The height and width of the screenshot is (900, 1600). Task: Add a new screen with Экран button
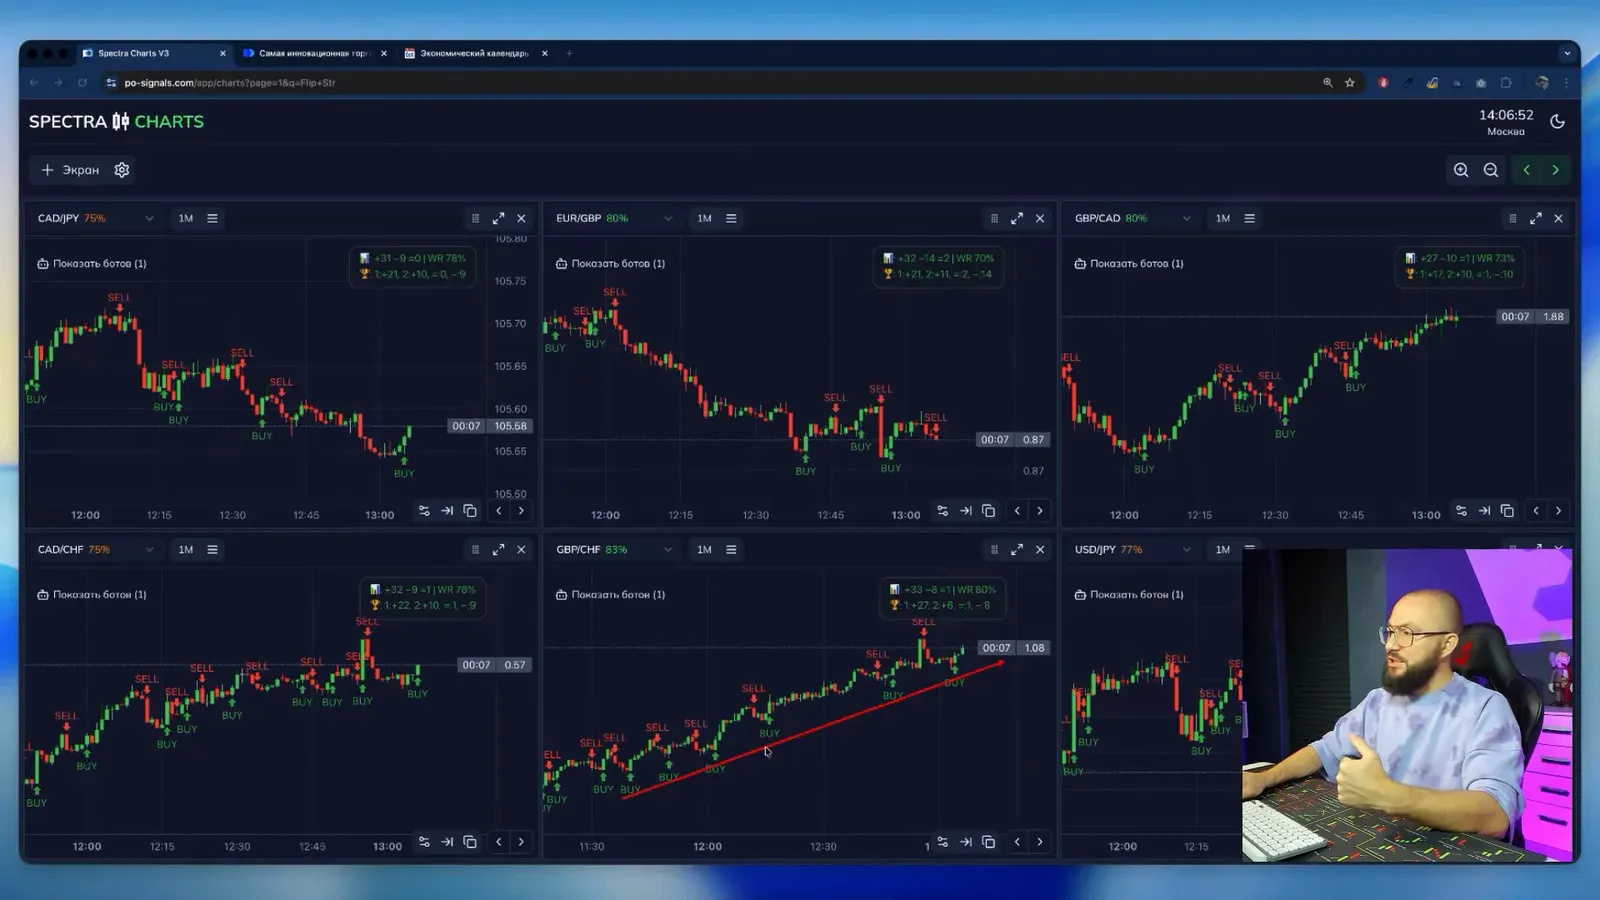(x=70, y=170)
